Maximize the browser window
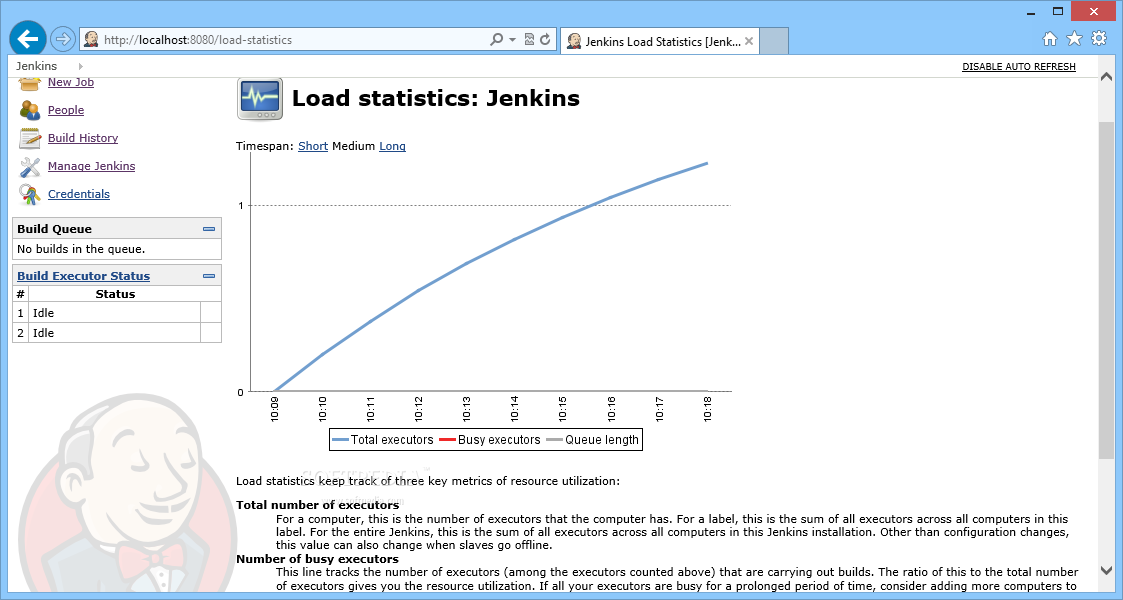The width and height of the screenshot is (1123, 600). point(1058,11)
